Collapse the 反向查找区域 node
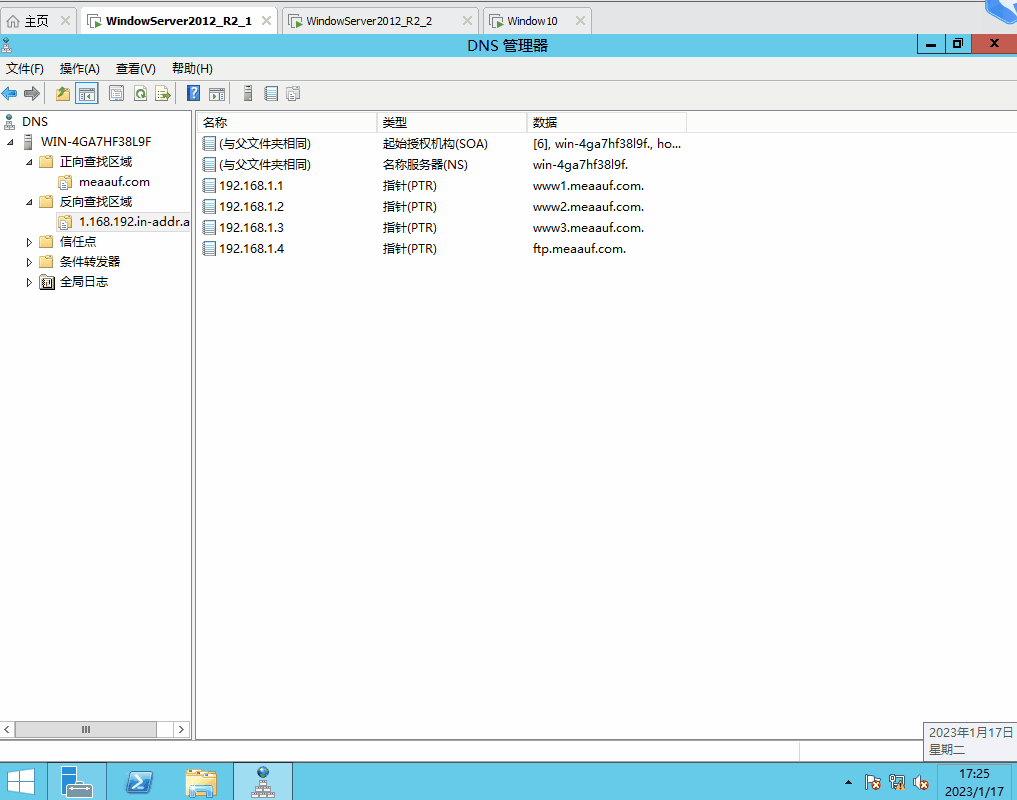 point(29,202)
